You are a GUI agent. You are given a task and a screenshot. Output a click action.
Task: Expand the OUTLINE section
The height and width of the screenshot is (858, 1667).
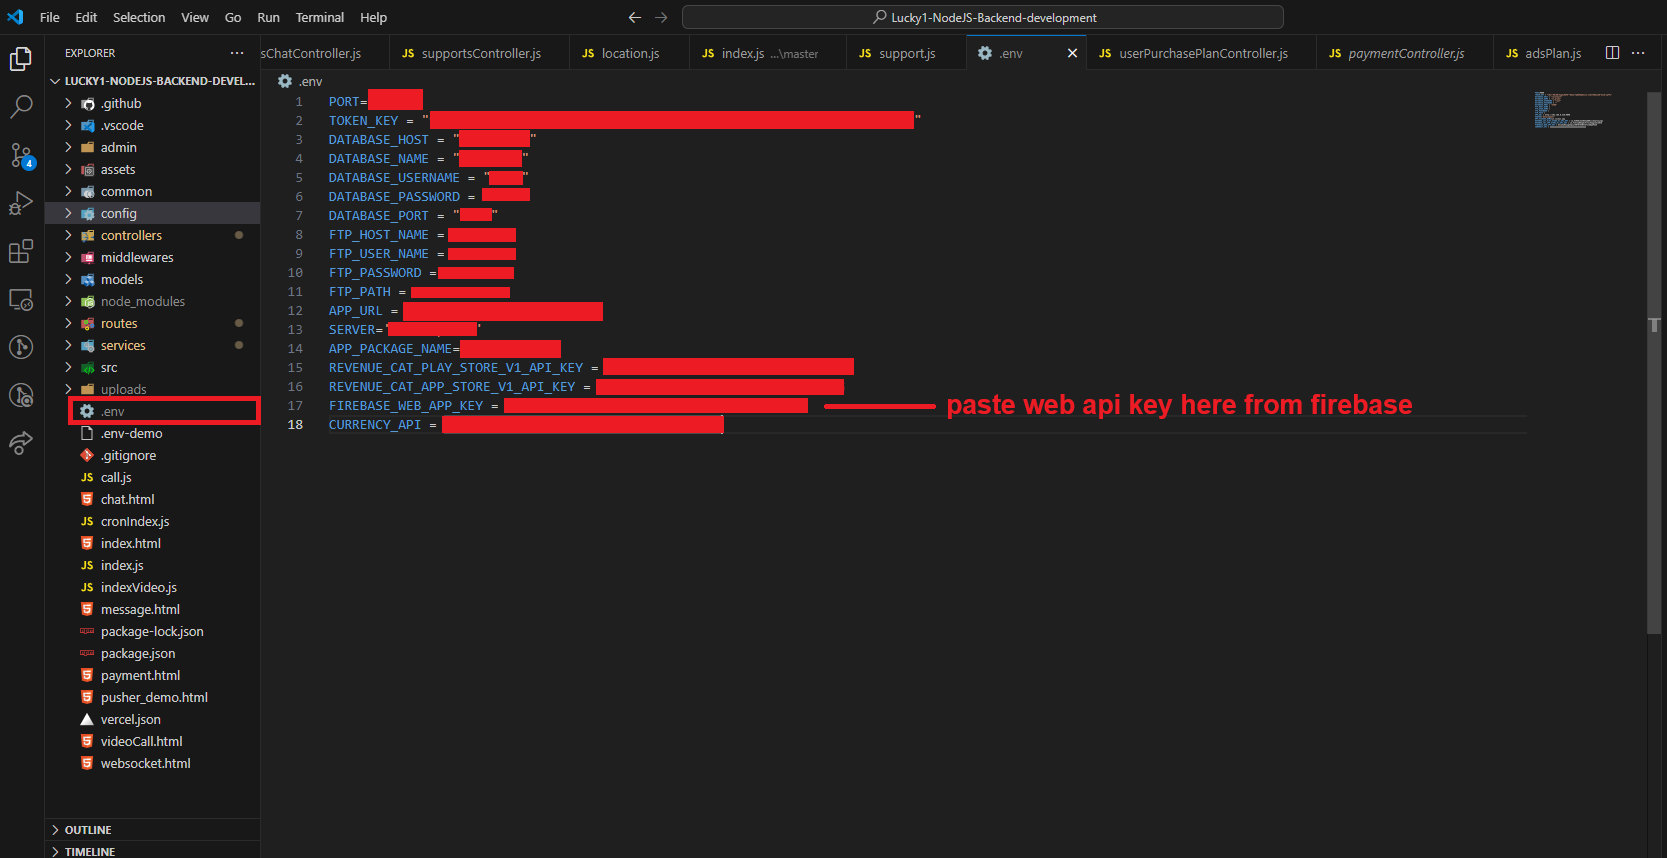[x=88, y=830]
